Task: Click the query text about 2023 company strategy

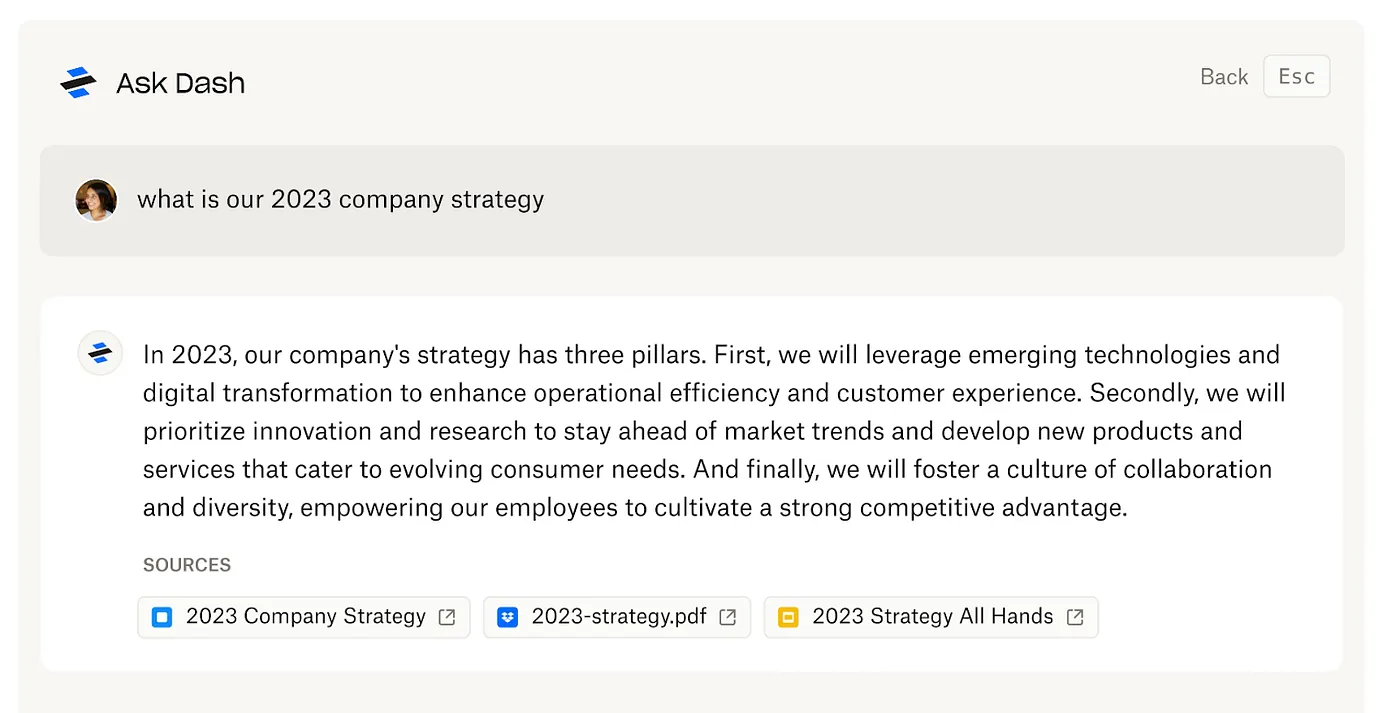Action: click(x=340, y=199)
